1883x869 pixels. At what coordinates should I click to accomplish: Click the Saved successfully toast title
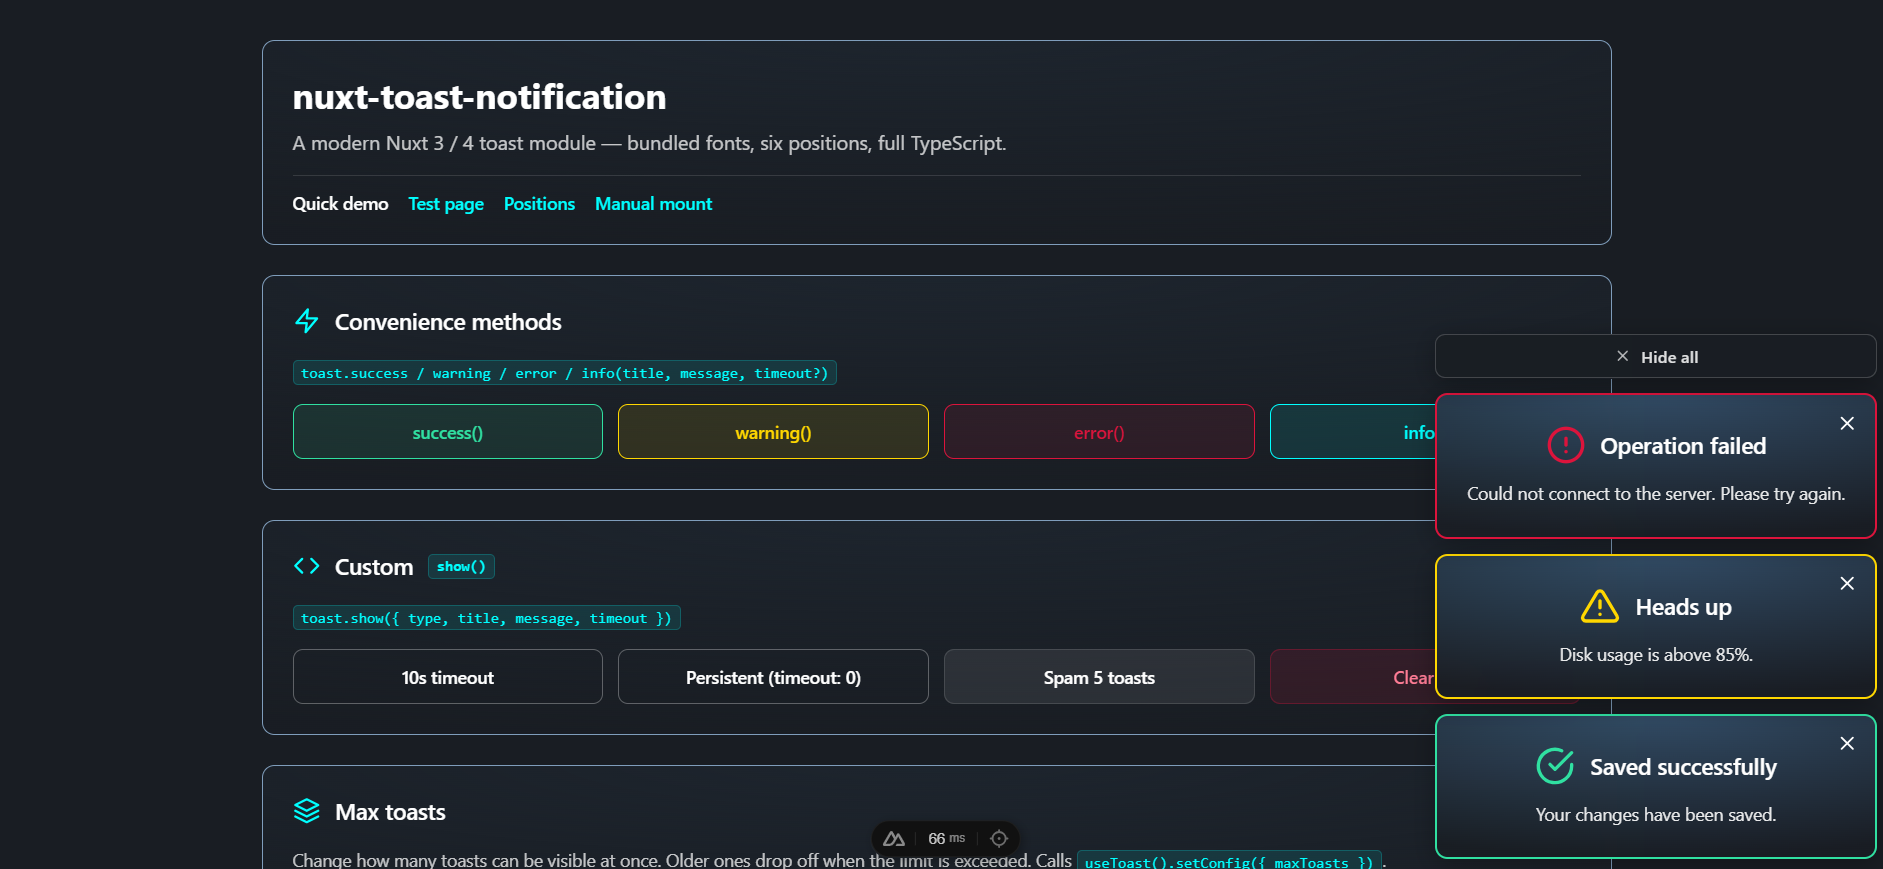(x=1683, y=767)
